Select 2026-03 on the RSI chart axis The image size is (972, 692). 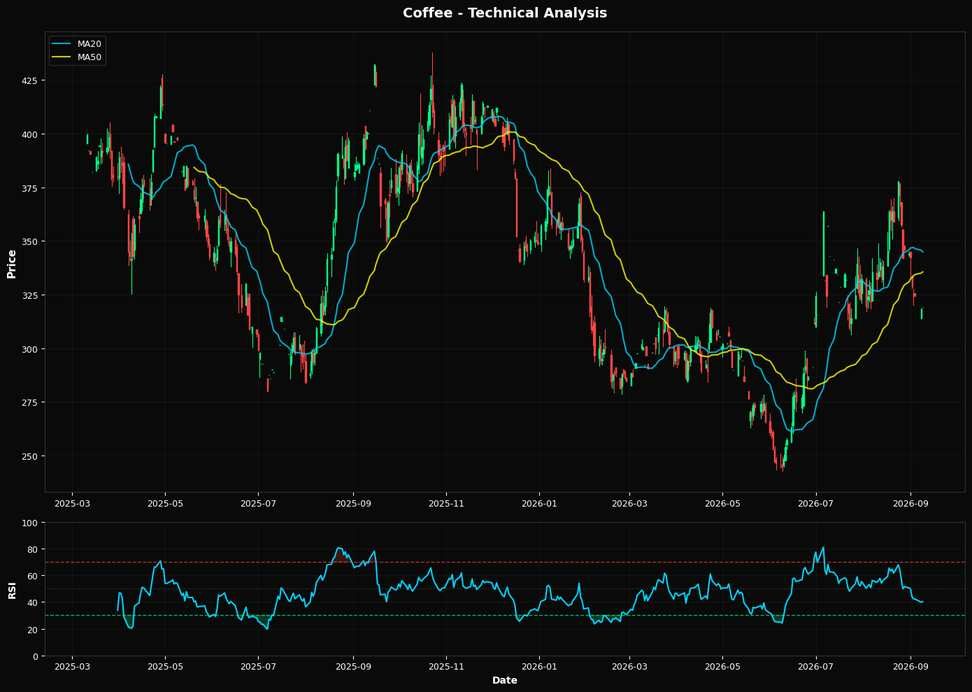click(629, 667)
